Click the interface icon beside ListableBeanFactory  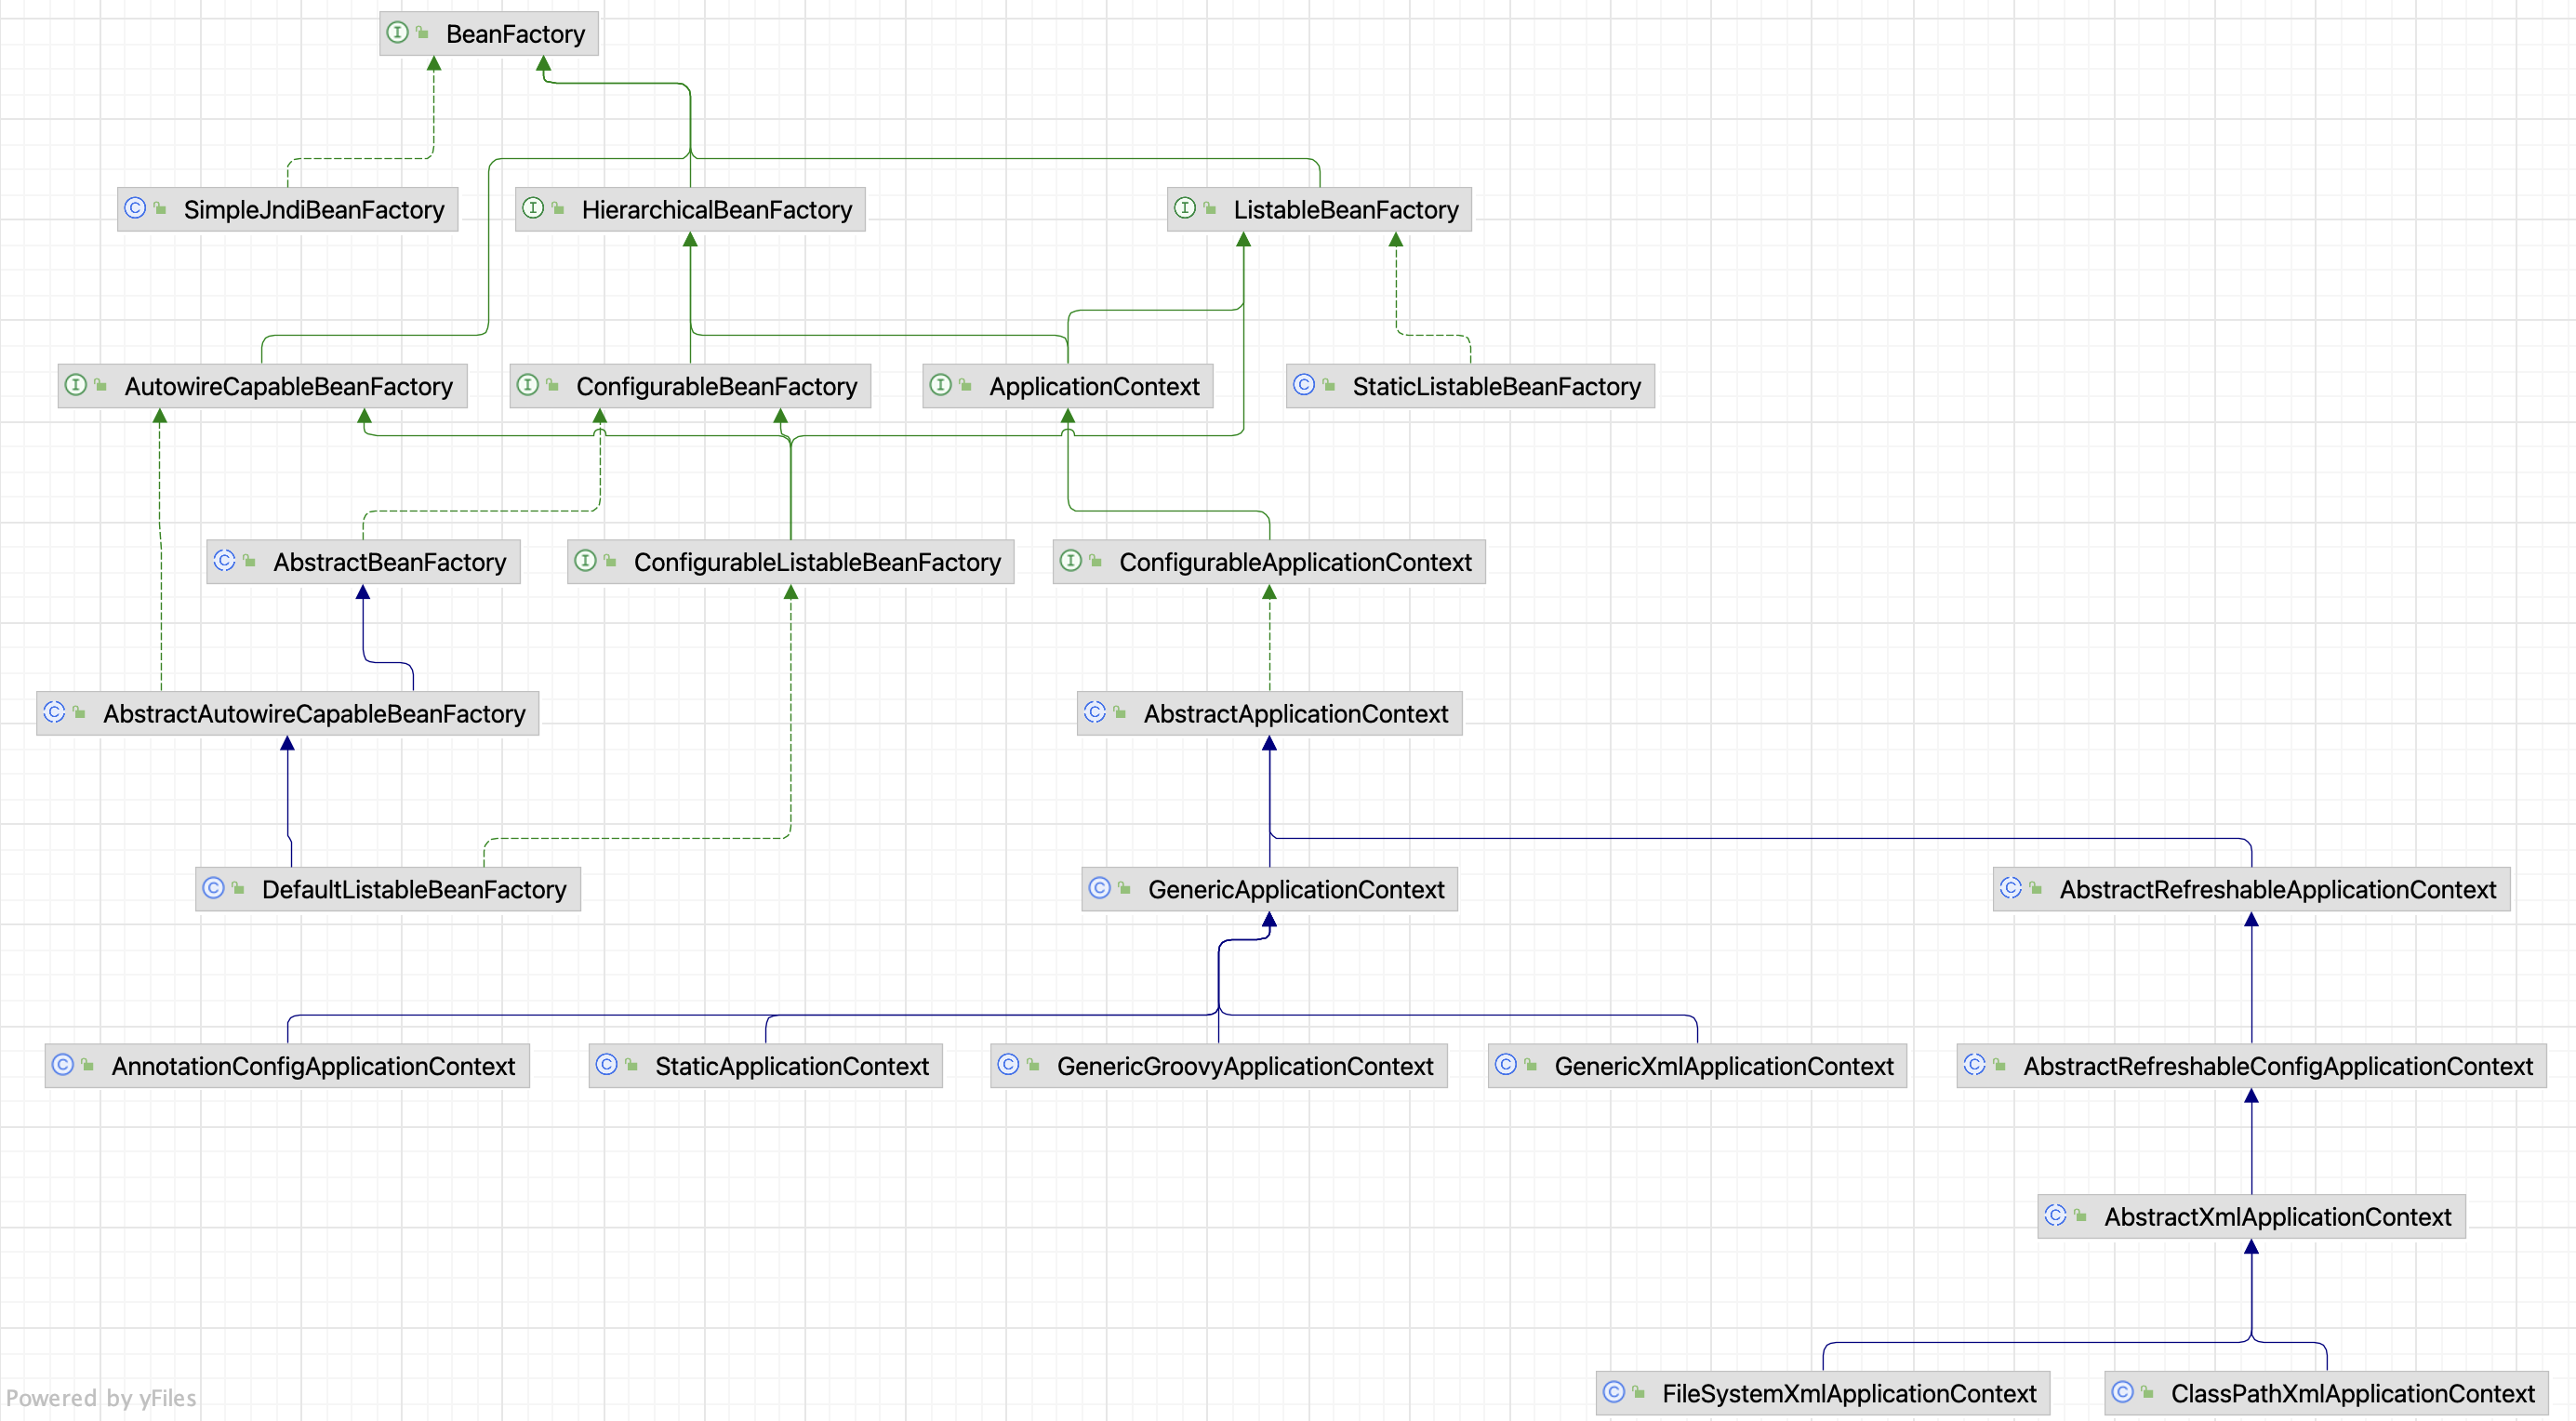(x=1184, y=208)
